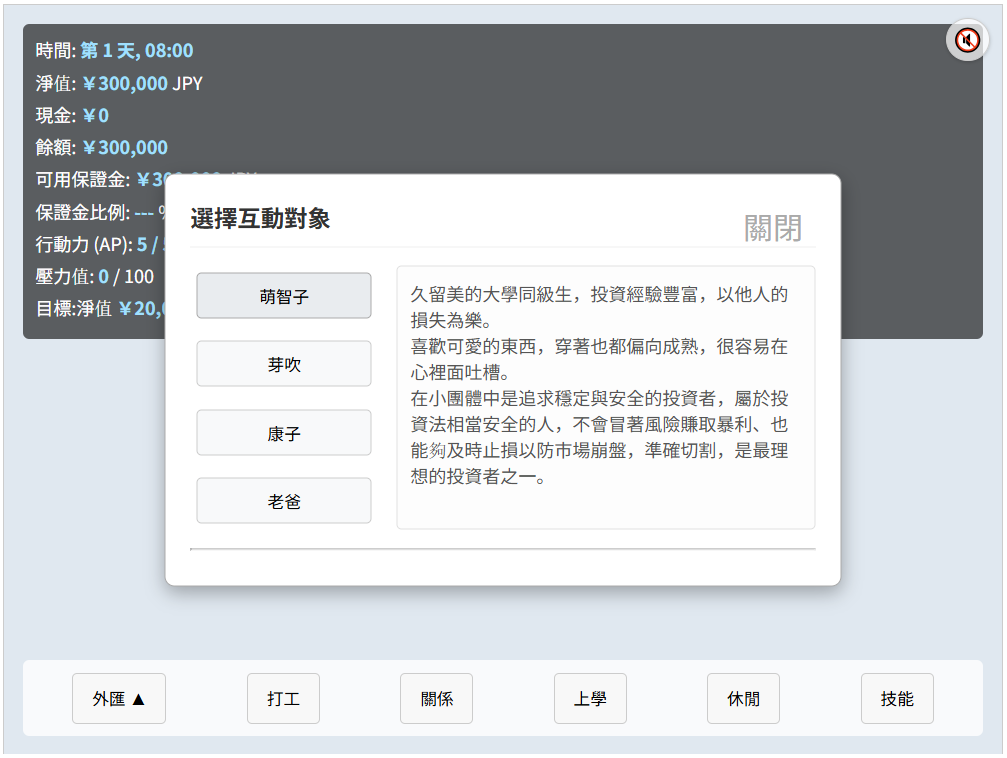
Task: Click the 淨值 ¥300,000 JPY readout
Action: pos(142,83)
